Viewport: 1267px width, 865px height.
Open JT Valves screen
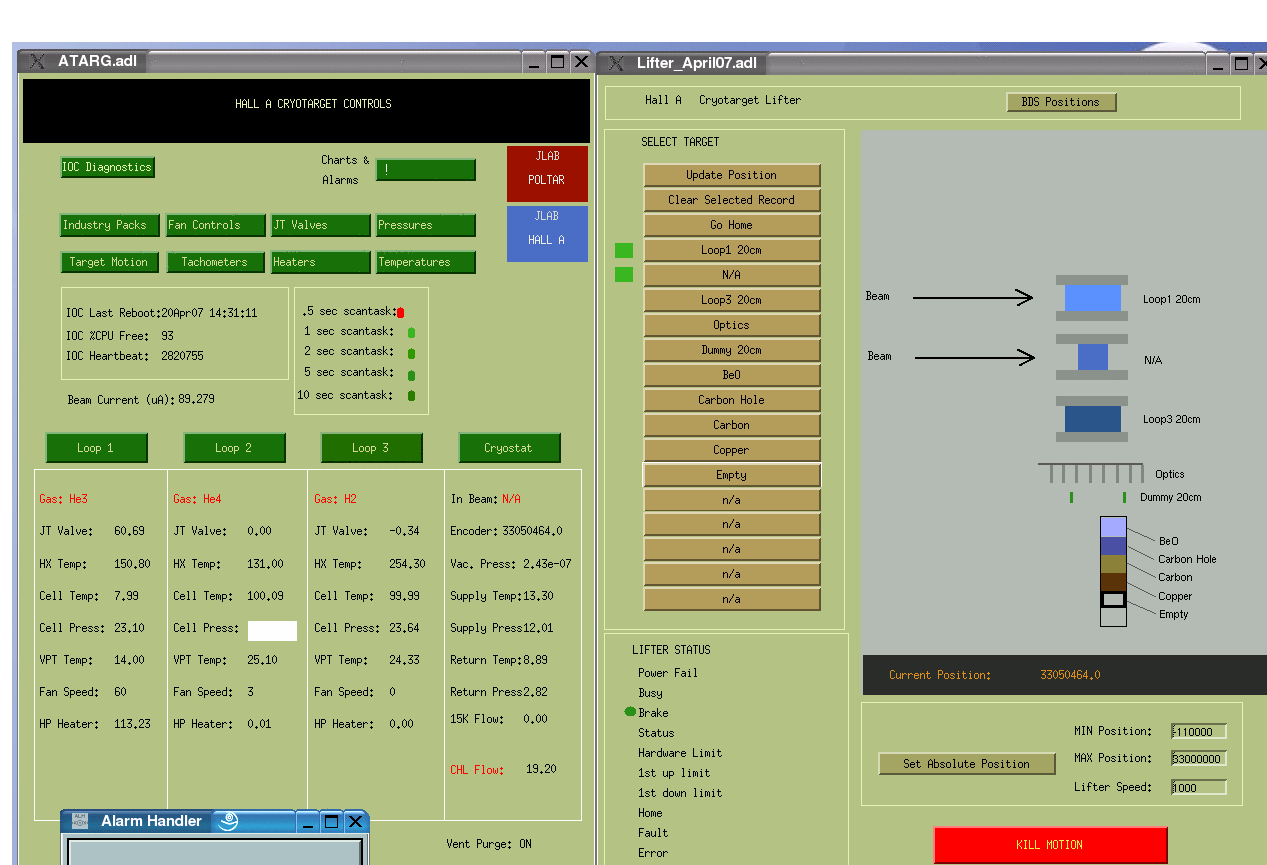(x=321, y=225)
